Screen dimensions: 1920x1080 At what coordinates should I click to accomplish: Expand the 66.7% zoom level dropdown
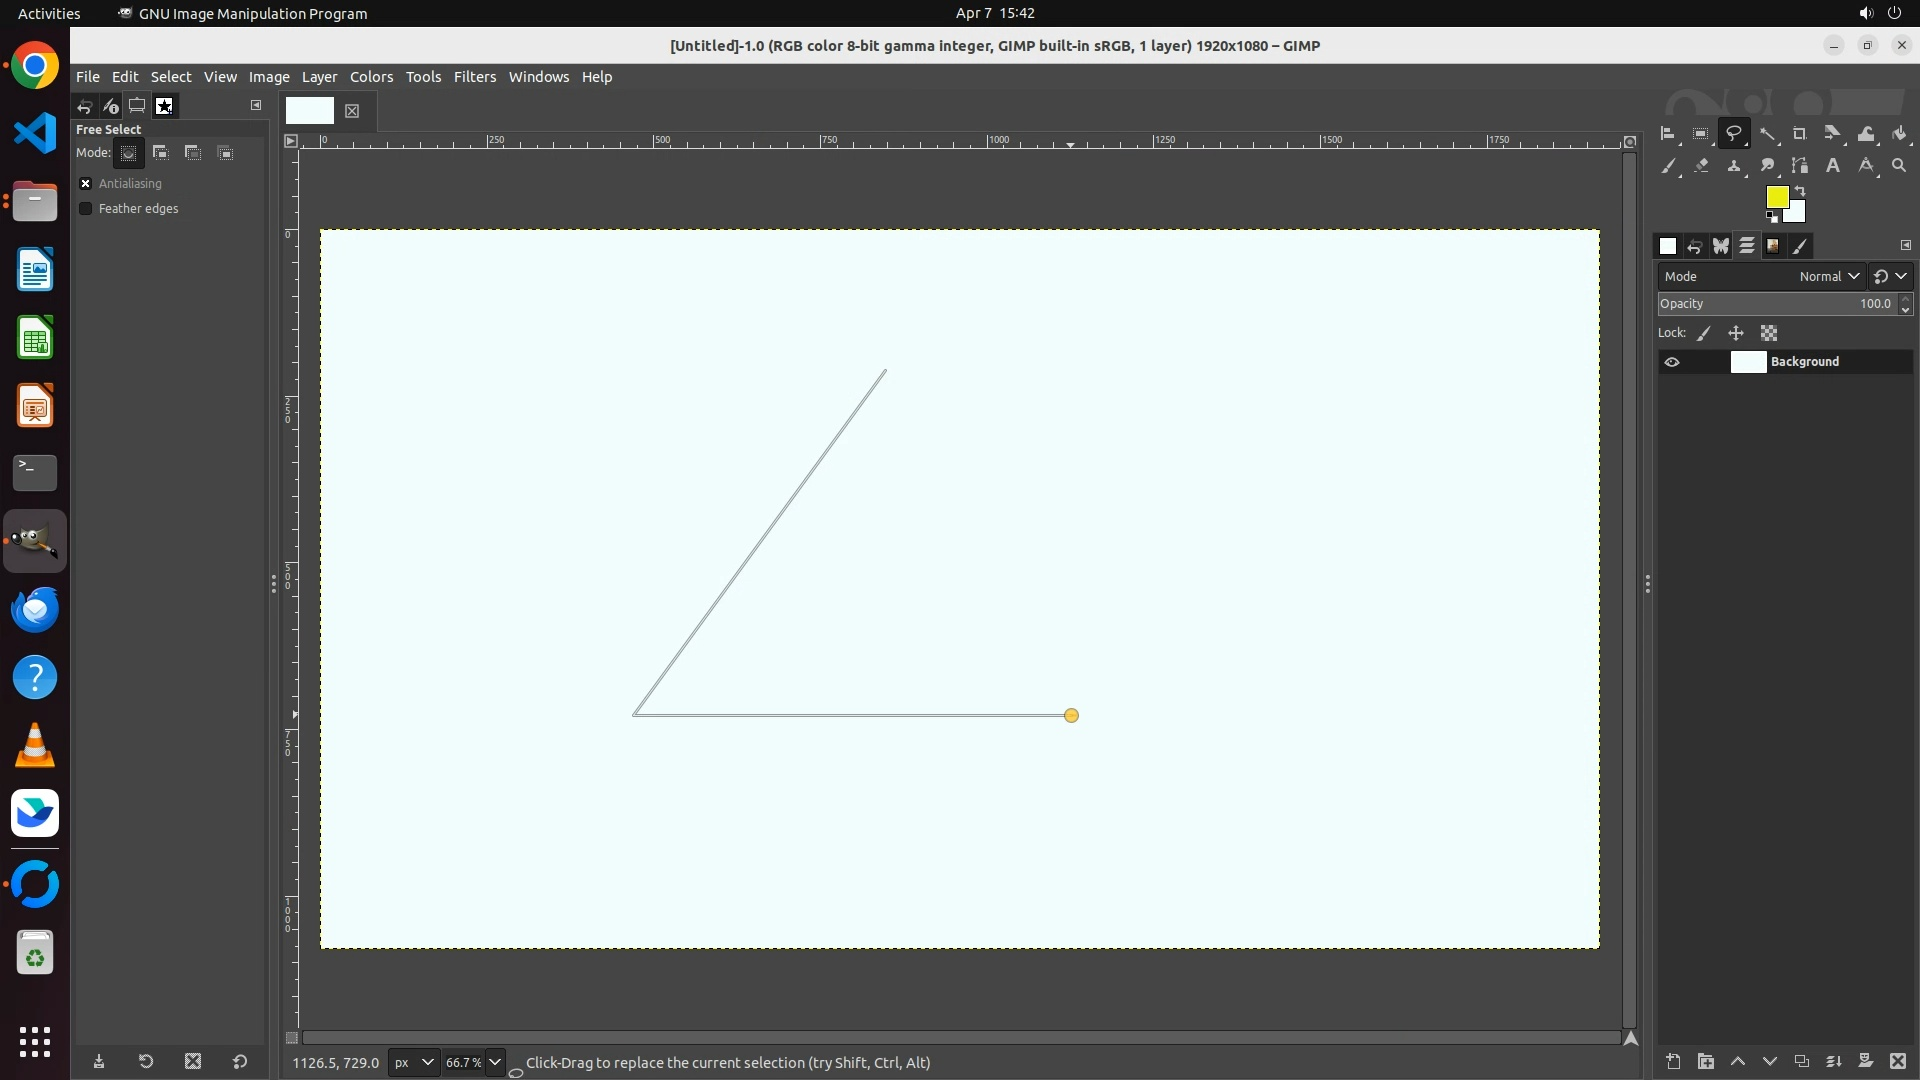[x=494, y=1063]
